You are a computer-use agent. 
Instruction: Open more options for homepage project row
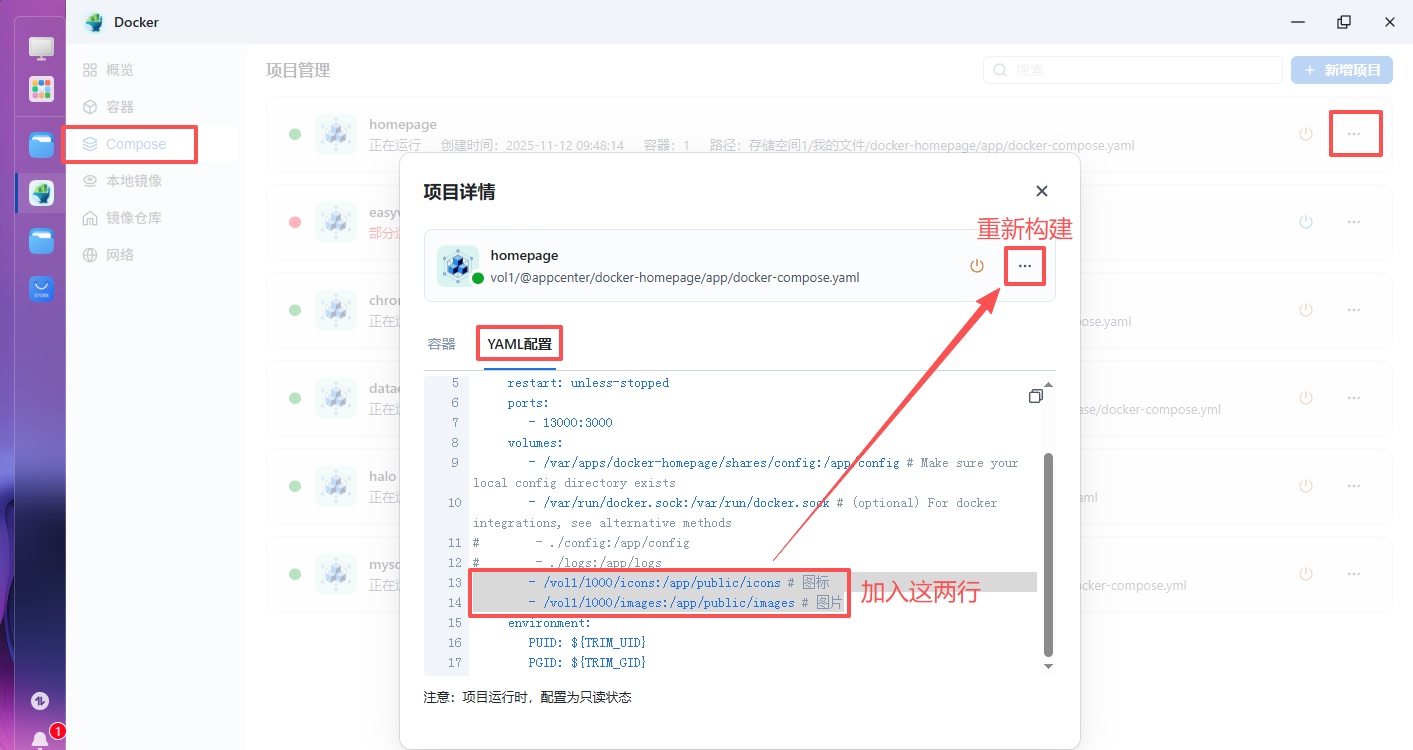point(1354,134)
